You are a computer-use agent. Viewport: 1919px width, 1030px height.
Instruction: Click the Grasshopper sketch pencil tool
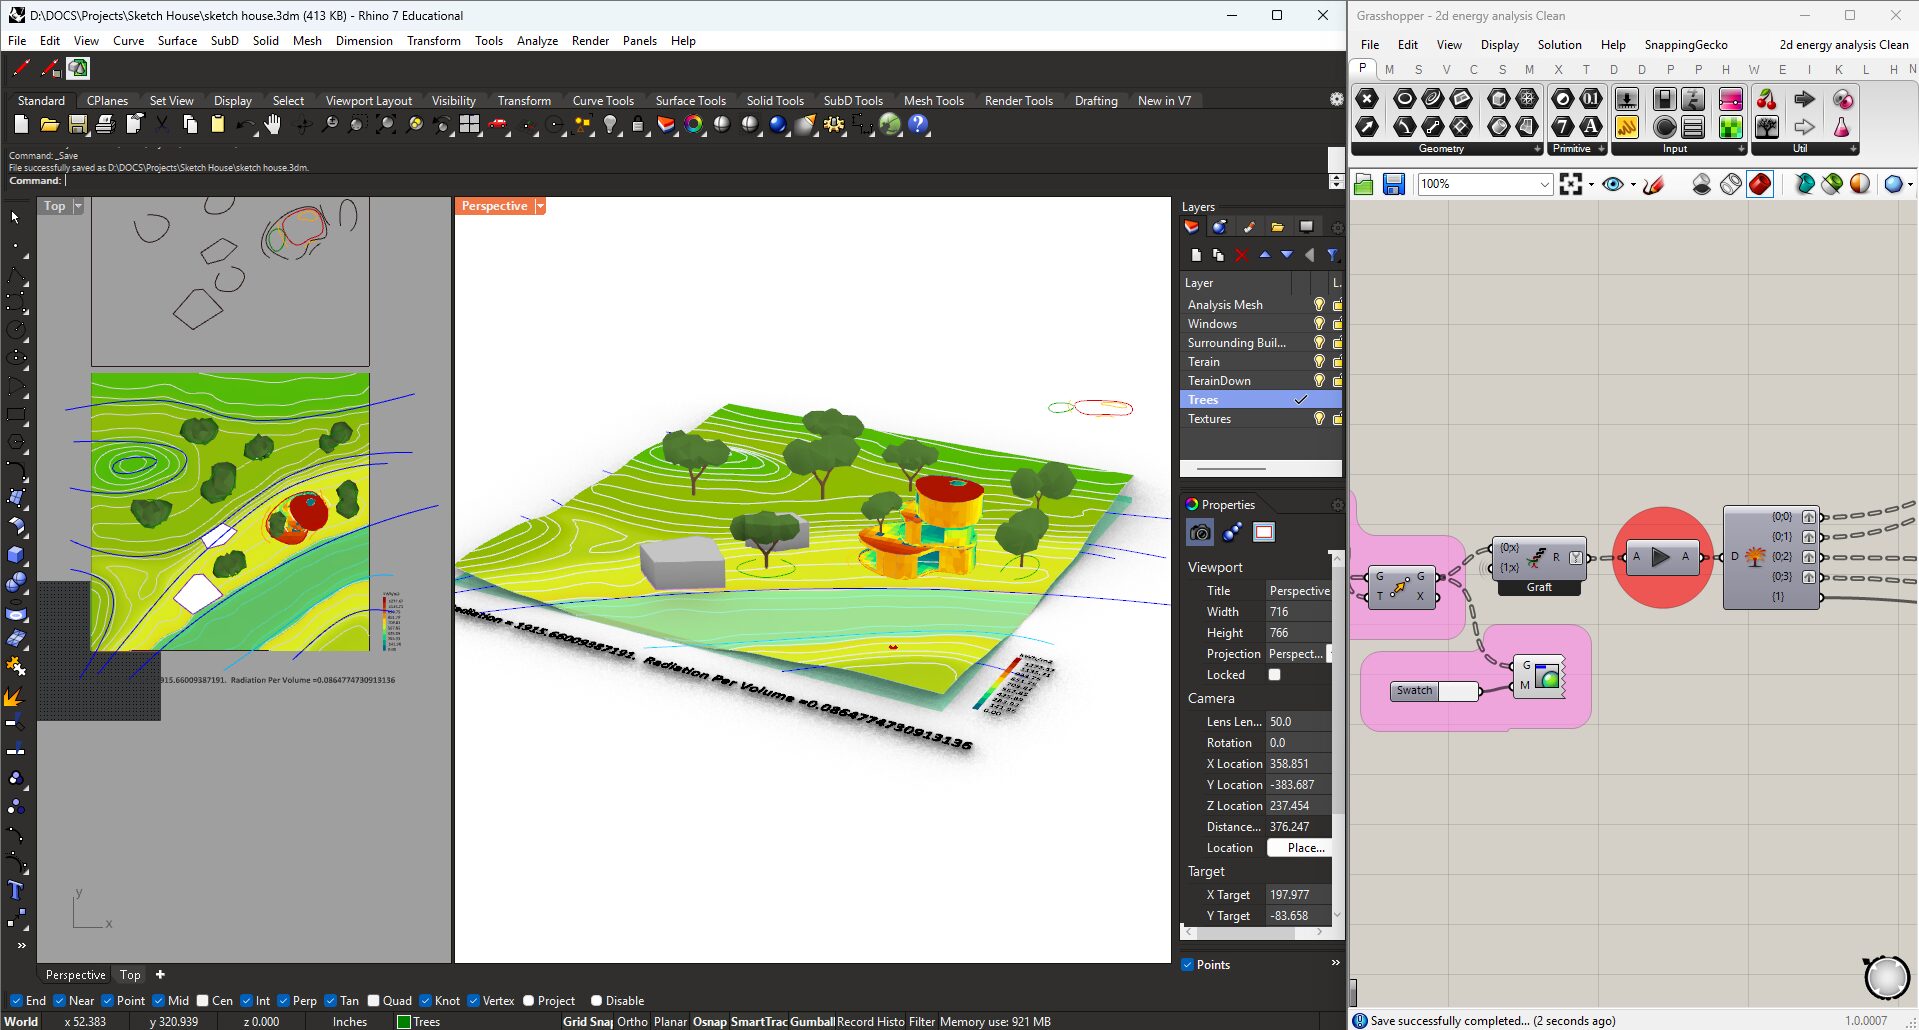(x=1653, y=184)
